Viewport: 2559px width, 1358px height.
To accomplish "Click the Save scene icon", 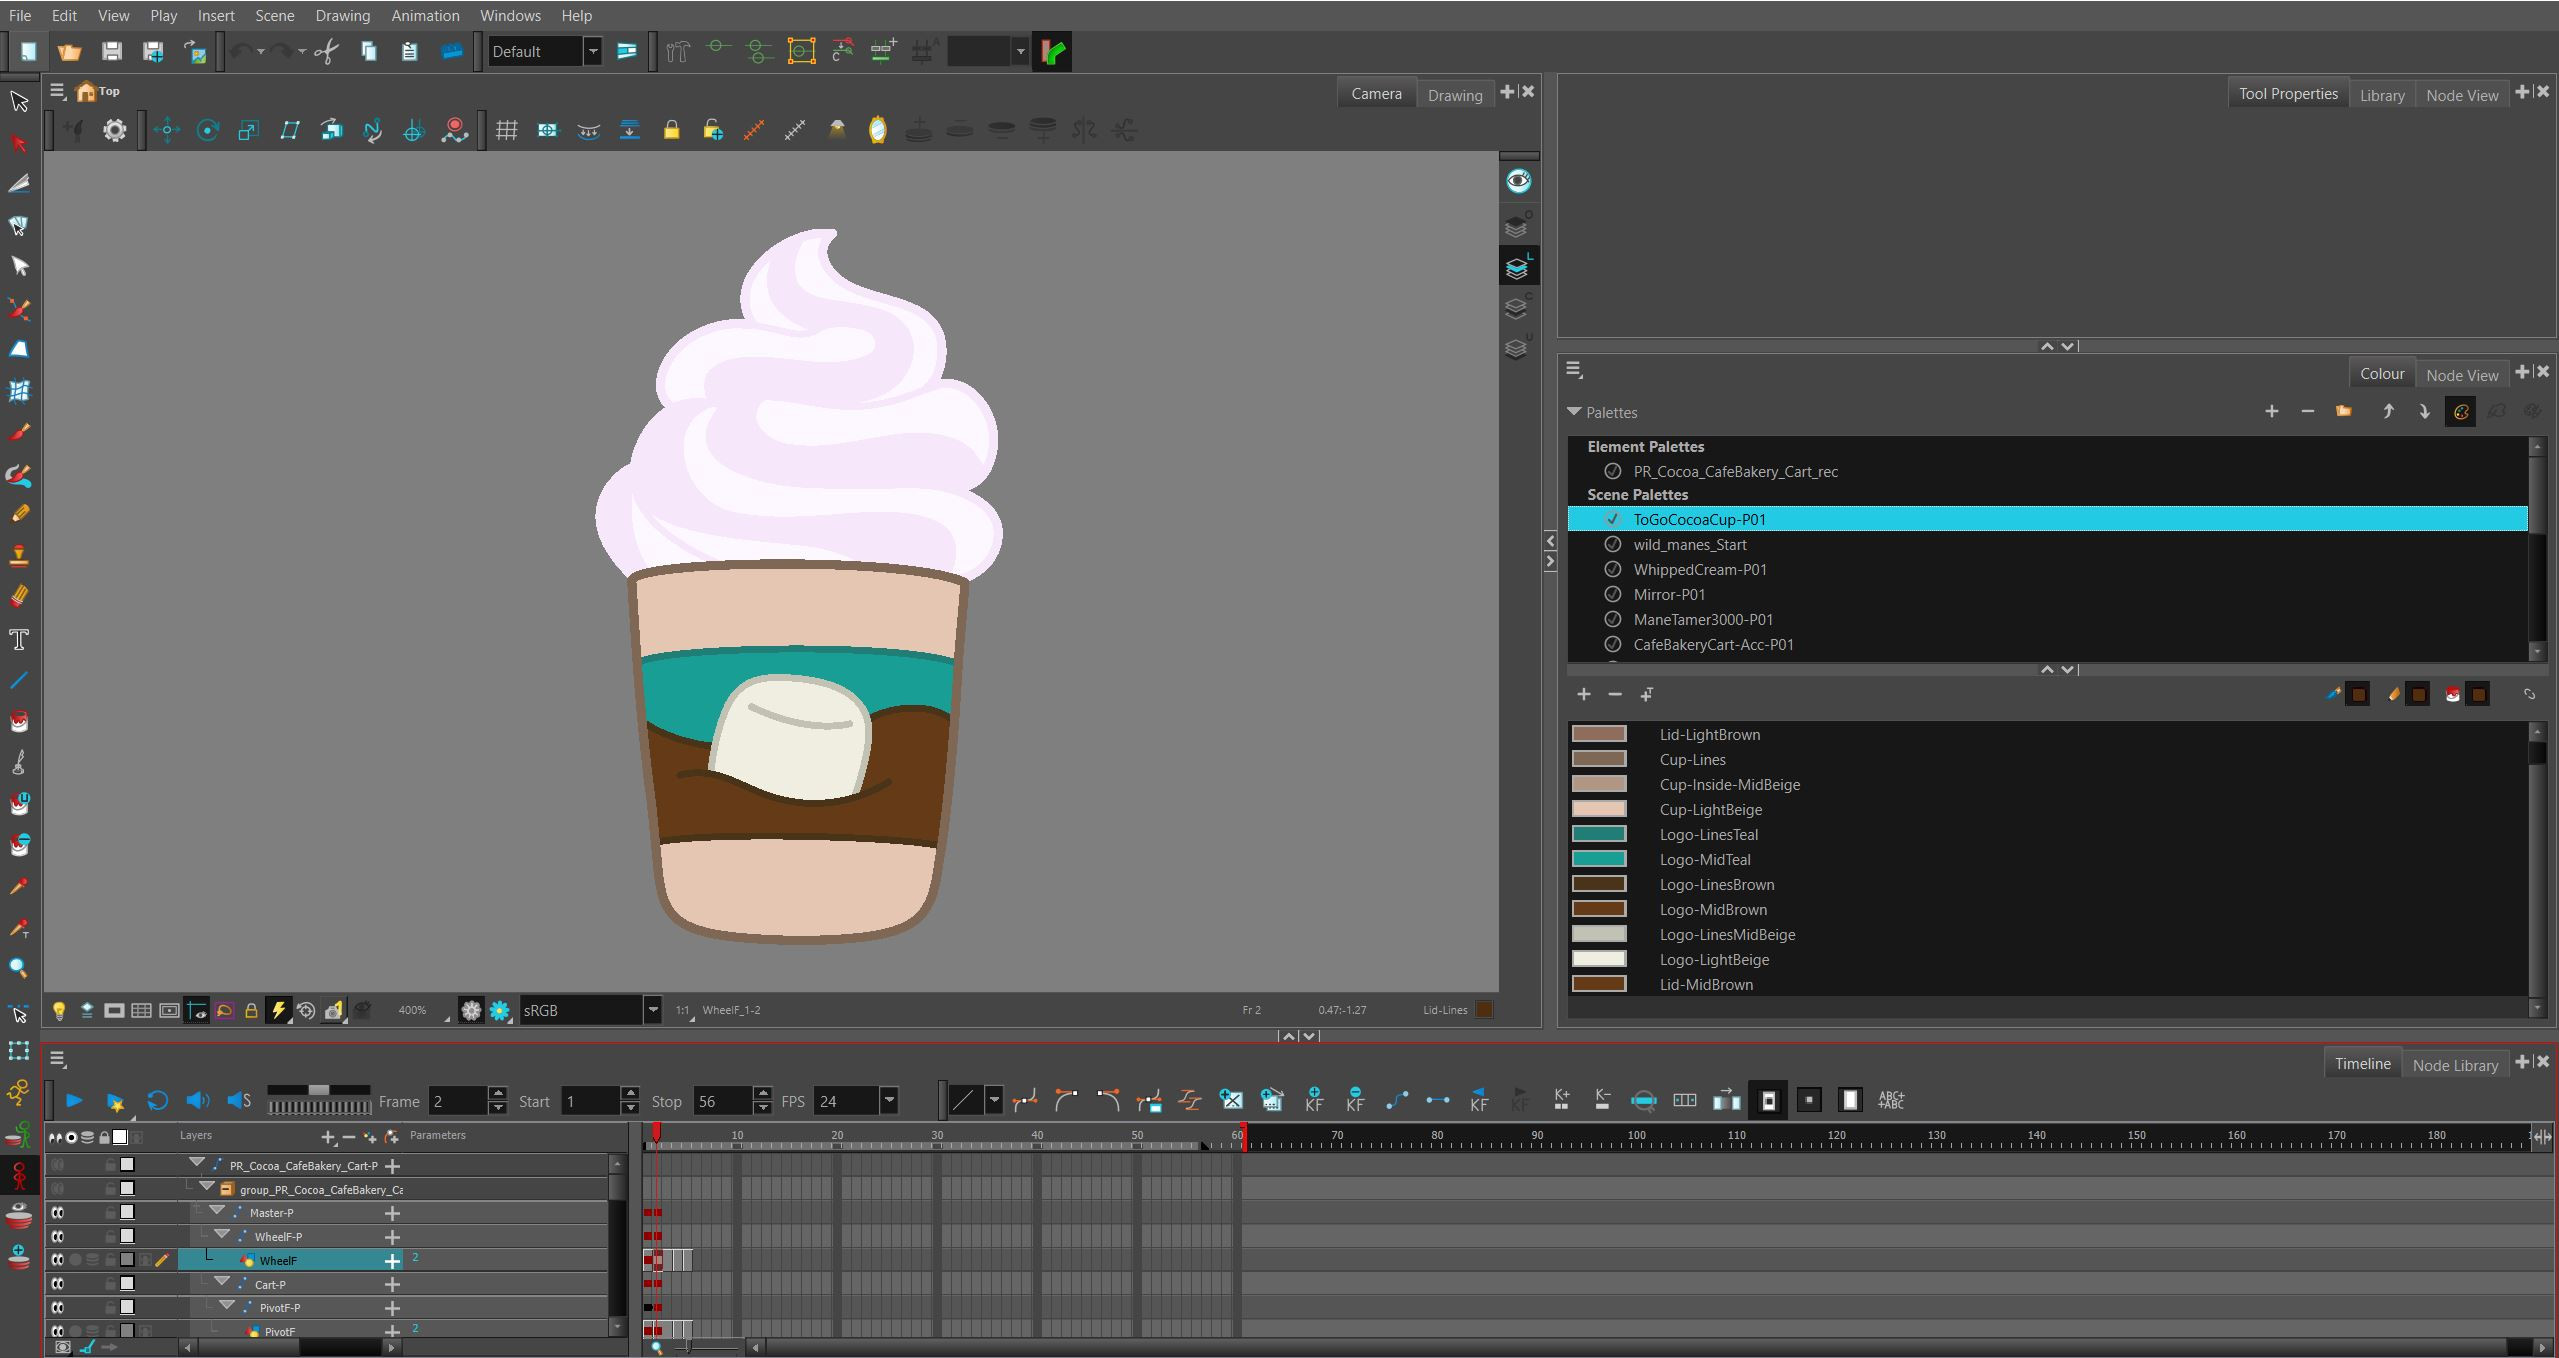I will click(x=112, y=52).
